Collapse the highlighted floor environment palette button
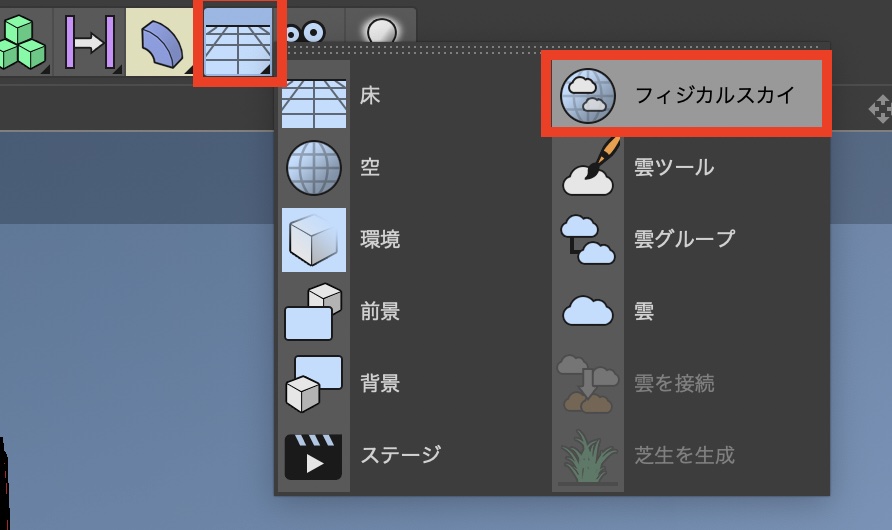 pos(240,41)
